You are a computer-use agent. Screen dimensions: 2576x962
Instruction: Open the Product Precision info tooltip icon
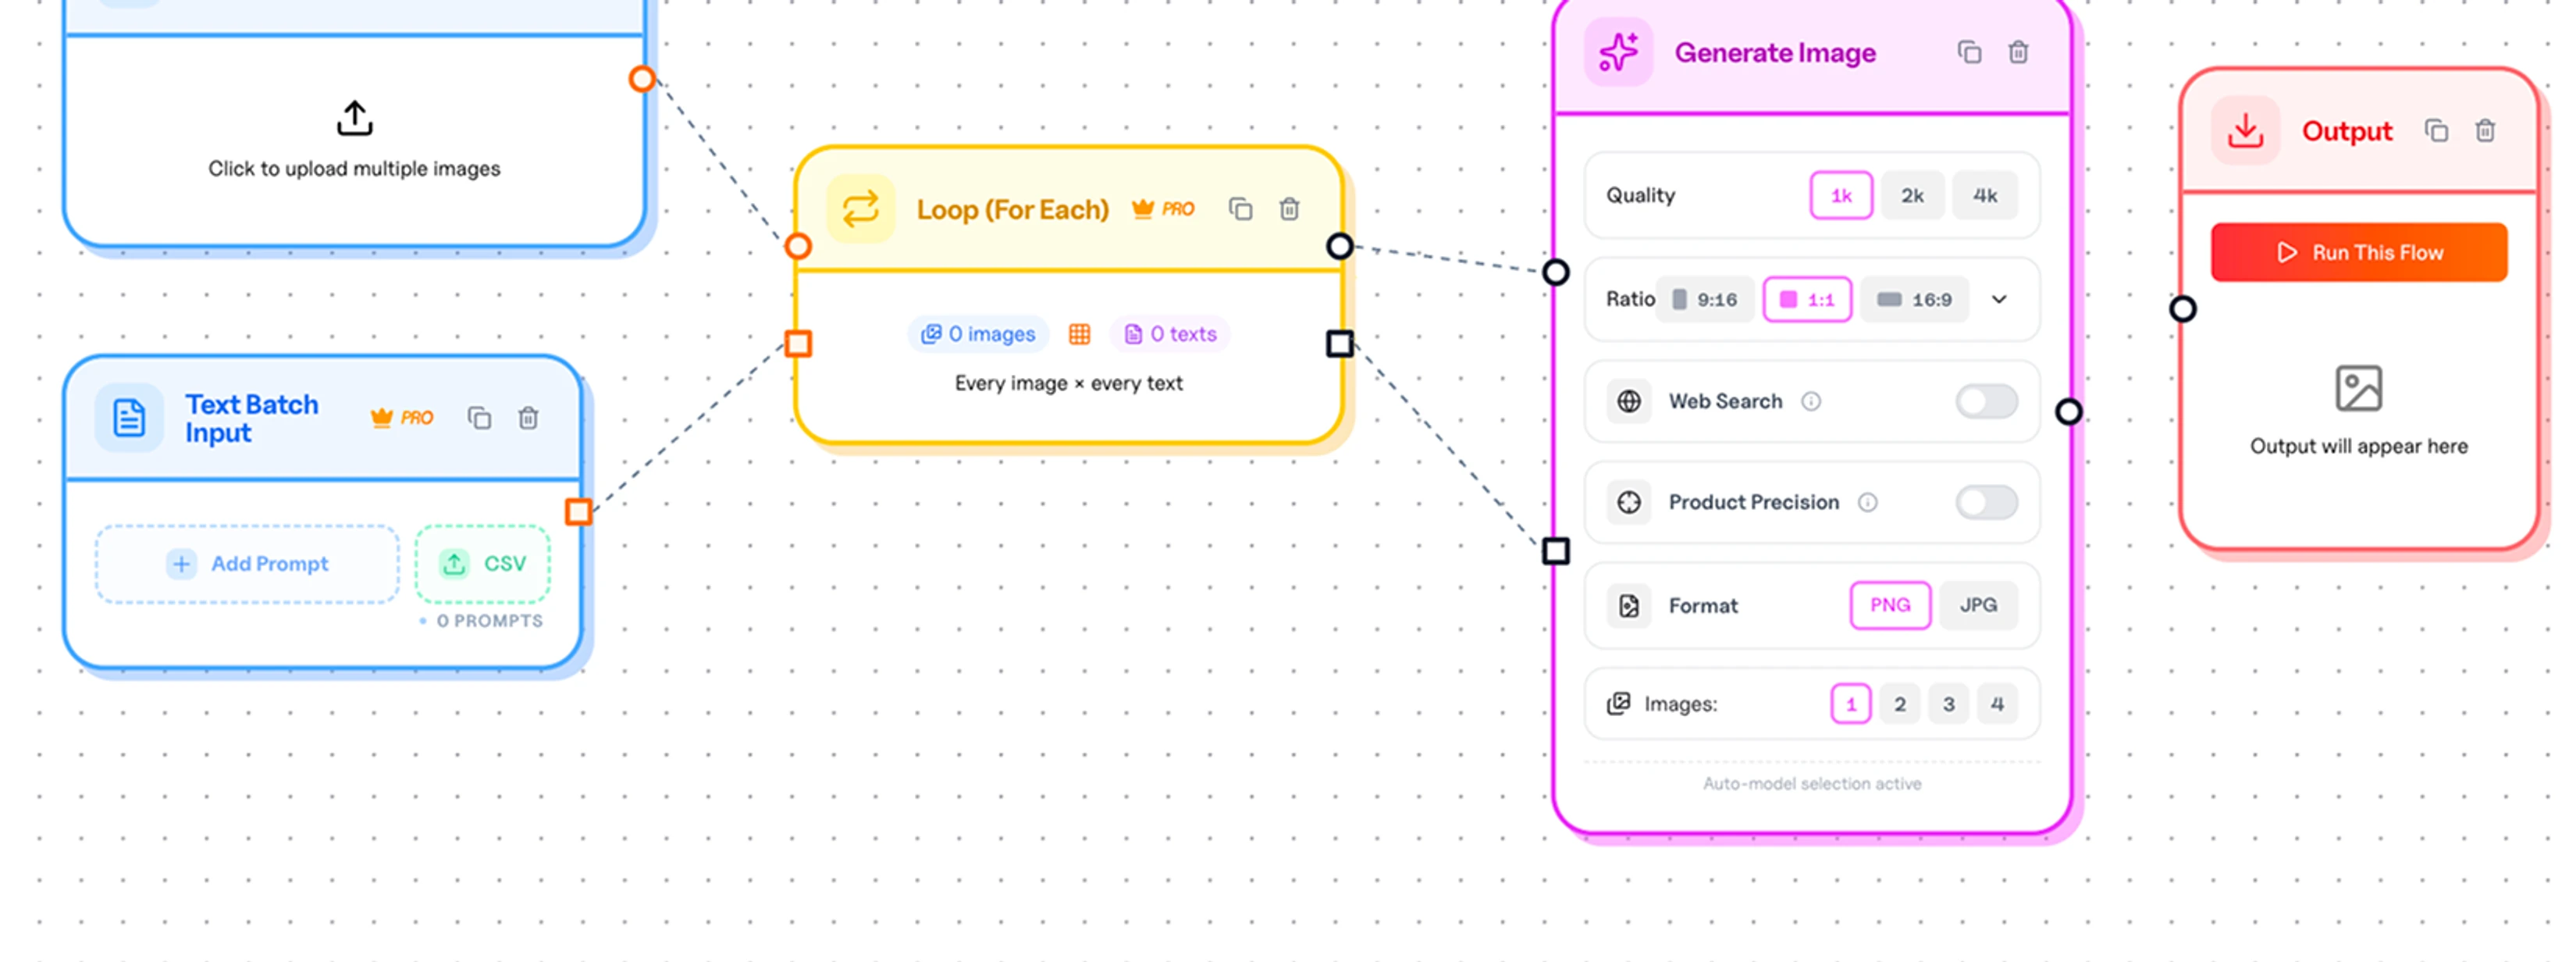(x=1867, y=502)
